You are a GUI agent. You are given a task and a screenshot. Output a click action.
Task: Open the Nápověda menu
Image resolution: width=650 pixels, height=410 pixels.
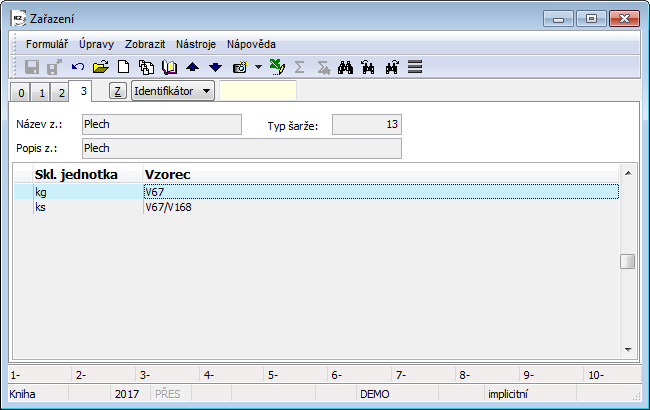(251, 44)
